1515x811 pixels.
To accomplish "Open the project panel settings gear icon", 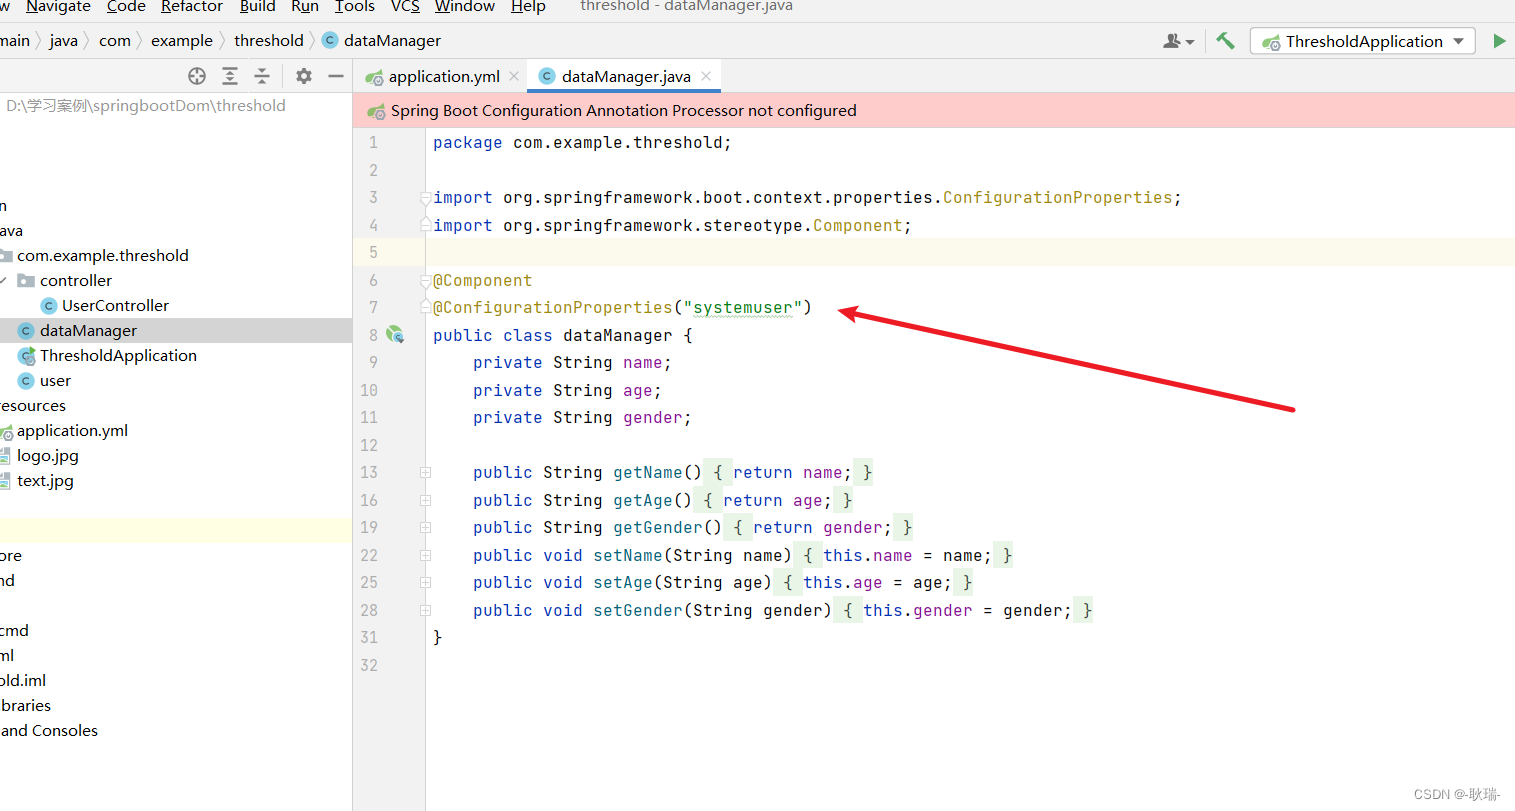I will pyautogui.click(x=303, y=75).
